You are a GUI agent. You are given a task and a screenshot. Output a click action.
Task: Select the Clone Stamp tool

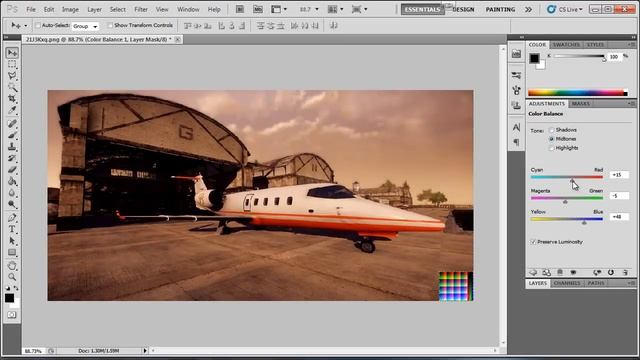coord(12,147)
